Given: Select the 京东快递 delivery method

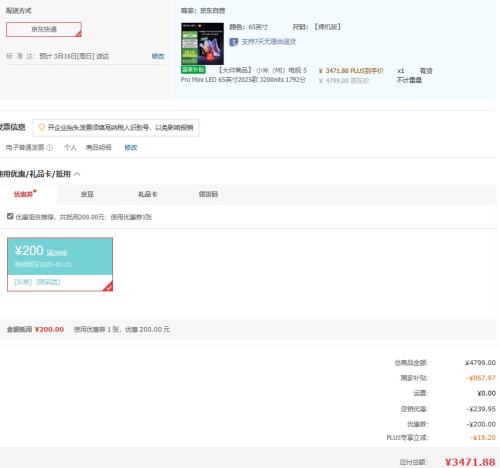Looking at the screenshot, I should coord(44,29).
